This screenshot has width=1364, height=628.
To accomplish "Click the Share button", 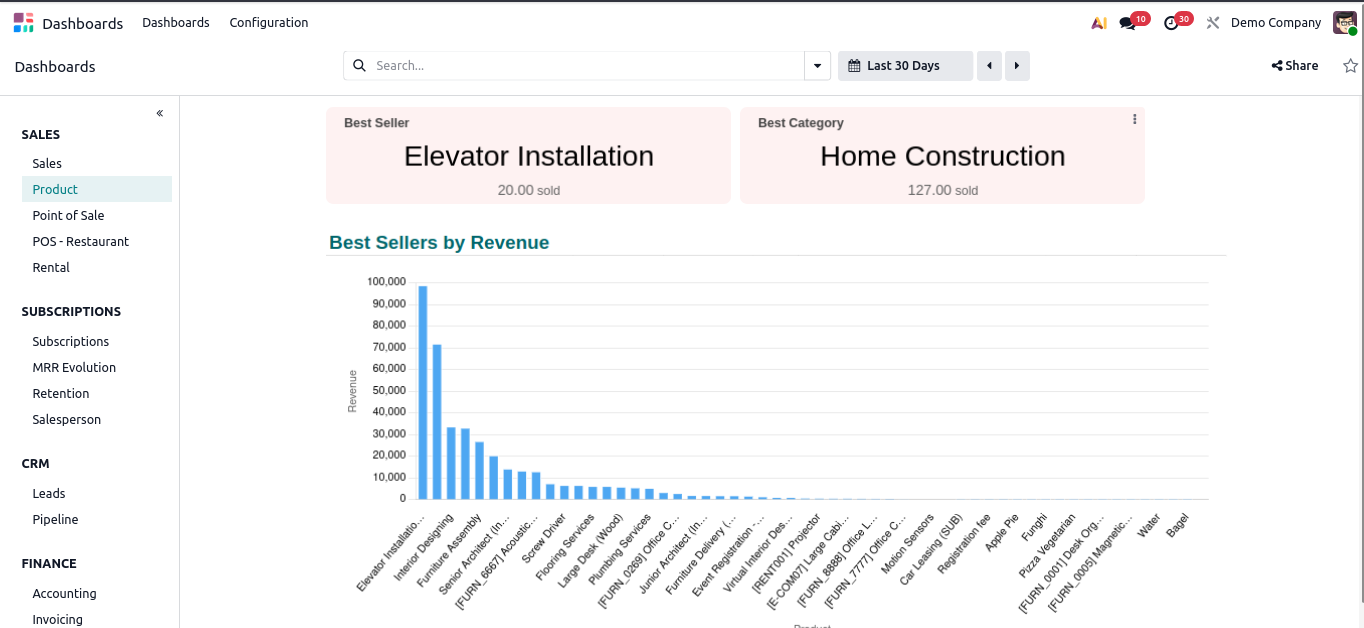I will click(1295, 66).
